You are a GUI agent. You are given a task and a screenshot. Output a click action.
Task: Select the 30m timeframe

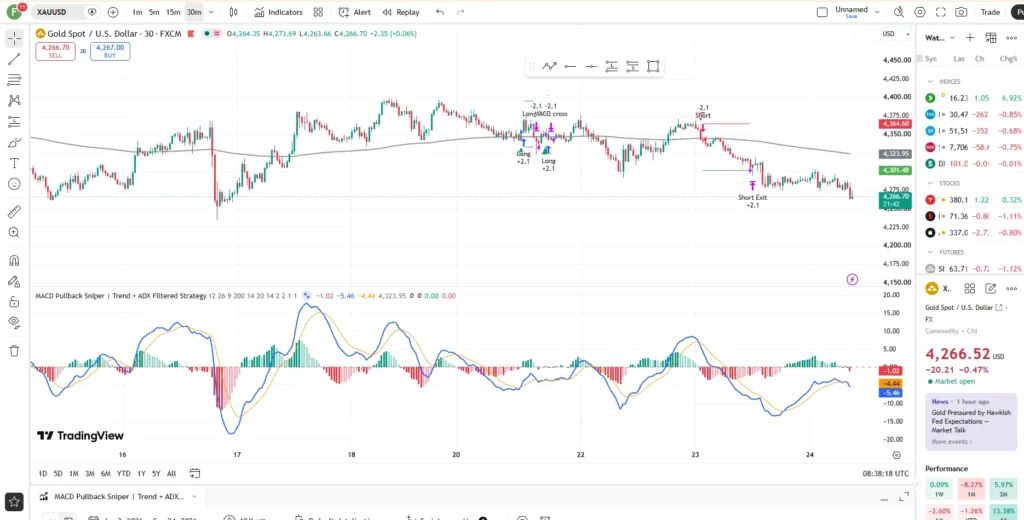(x=194, y=12)
